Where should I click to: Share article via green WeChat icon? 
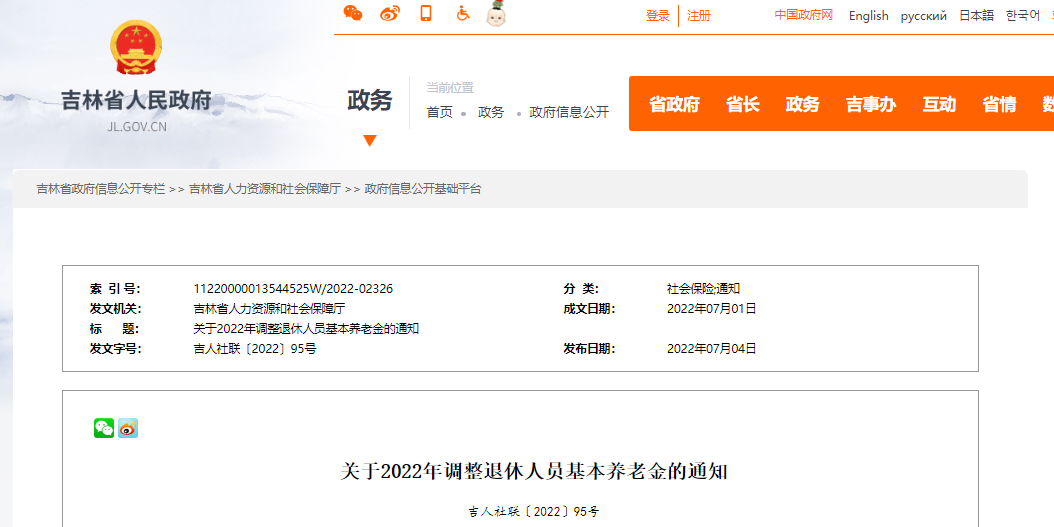(104, 428)
